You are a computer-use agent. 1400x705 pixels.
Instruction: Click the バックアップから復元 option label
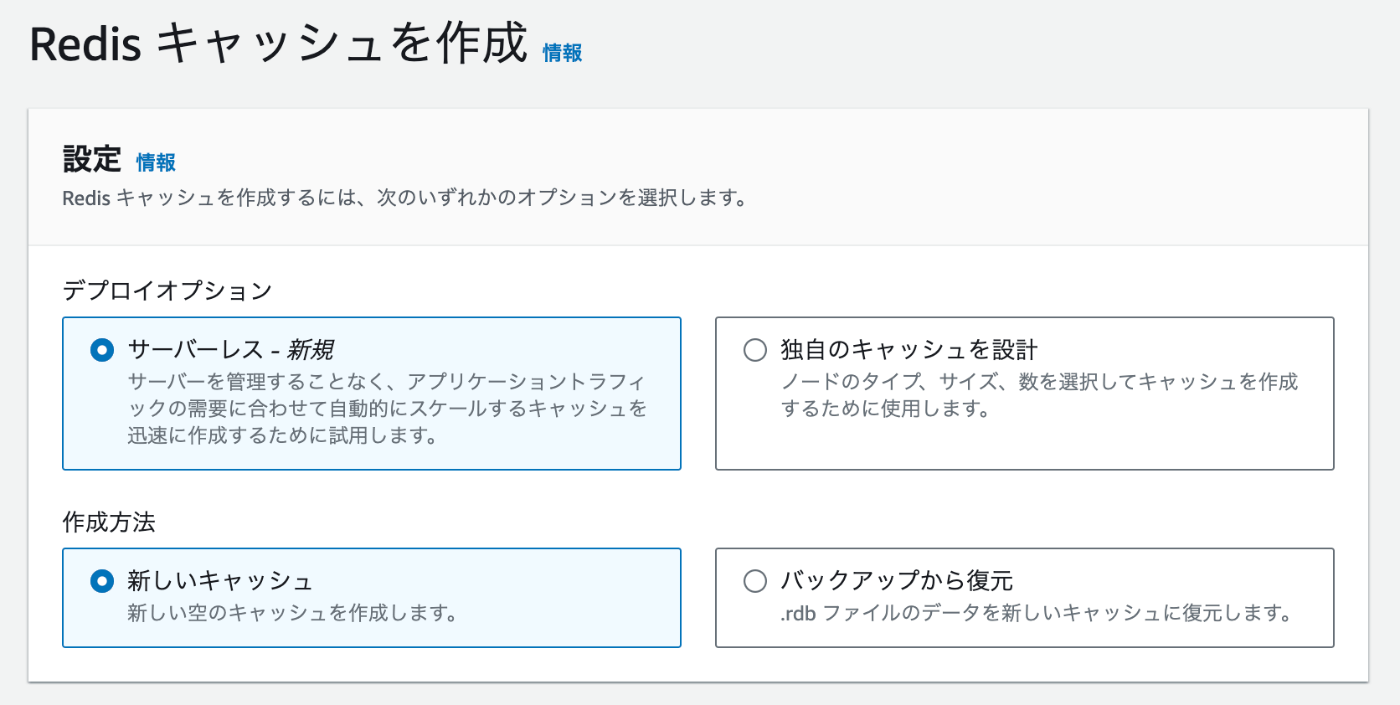[x=897, y=581]
